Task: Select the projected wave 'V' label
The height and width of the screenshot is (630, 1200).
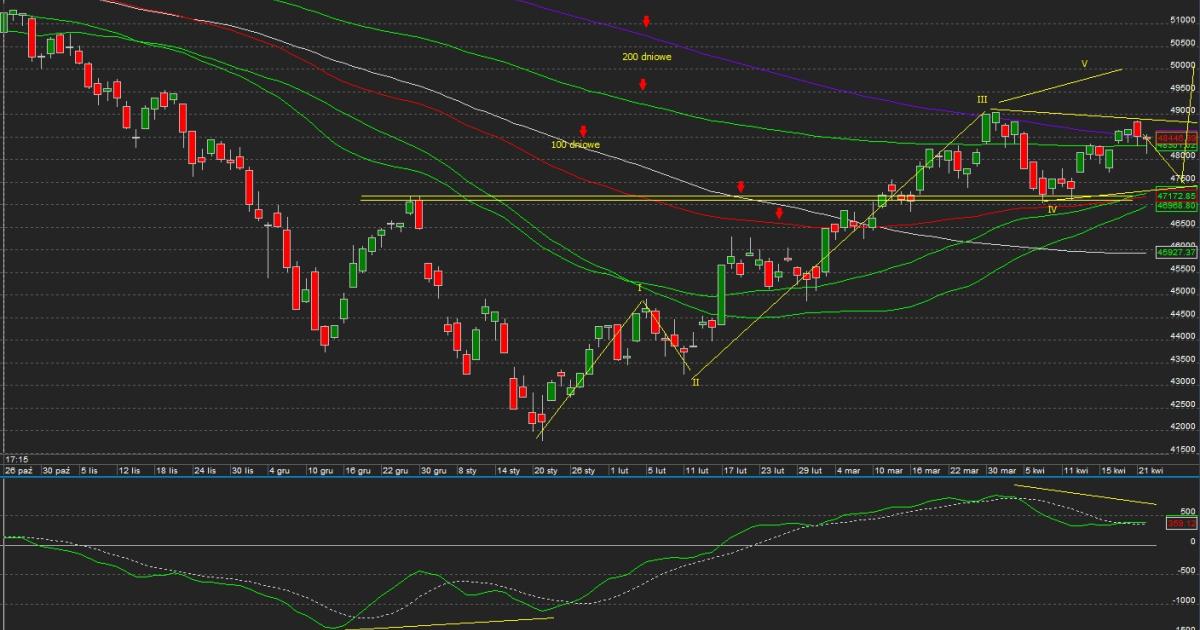Action: tap(1084, 63)
